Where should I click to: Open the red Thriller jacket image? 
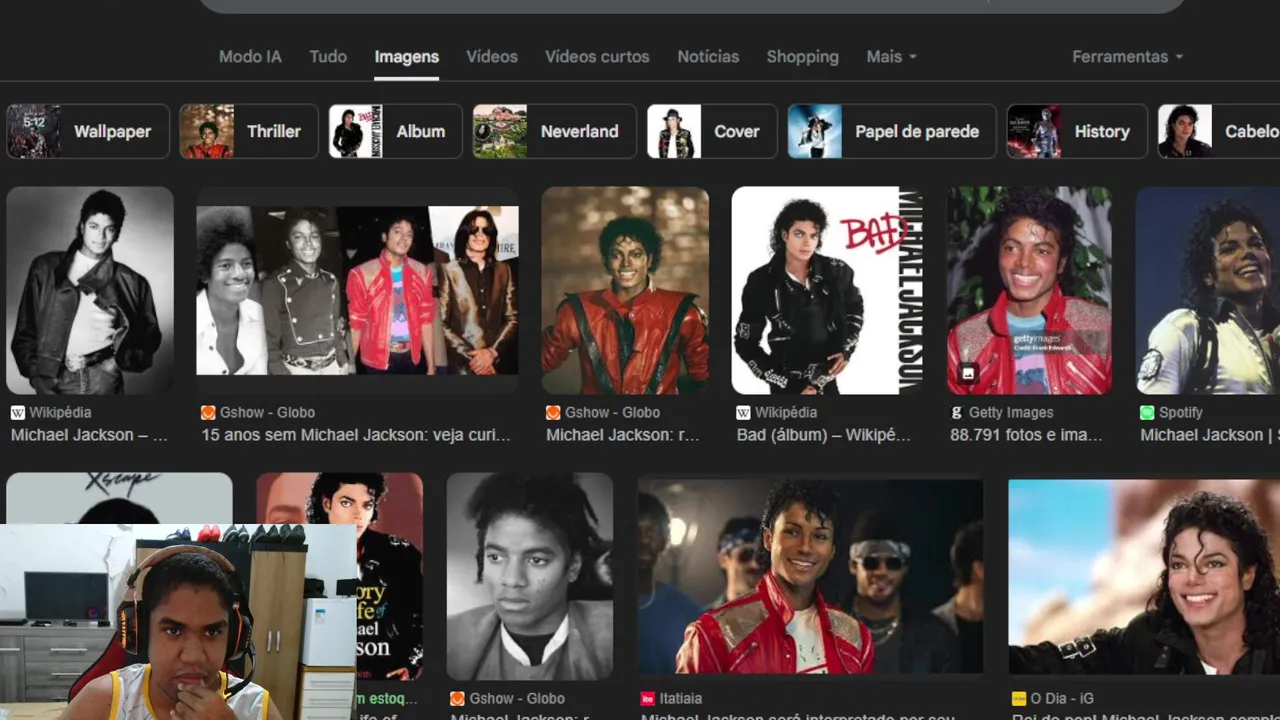(x=625, y=290)
